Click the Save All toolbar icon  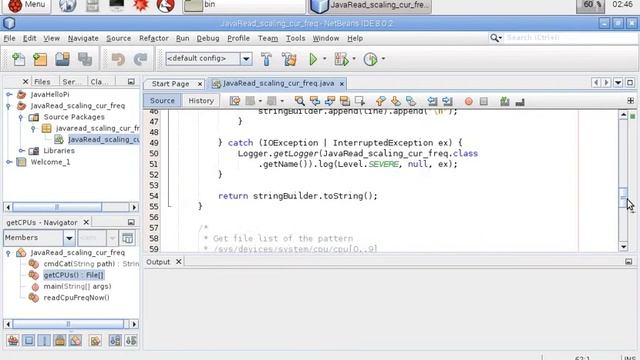coord(85,60)
